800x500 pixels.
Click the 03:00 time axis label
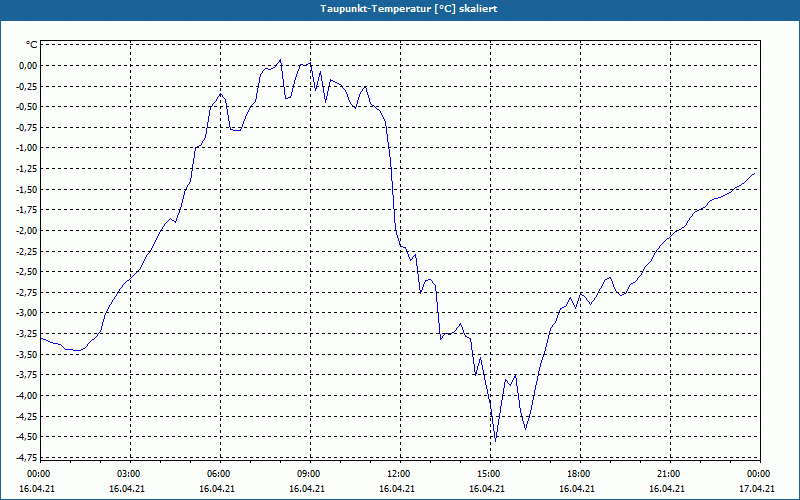(129, 474)
